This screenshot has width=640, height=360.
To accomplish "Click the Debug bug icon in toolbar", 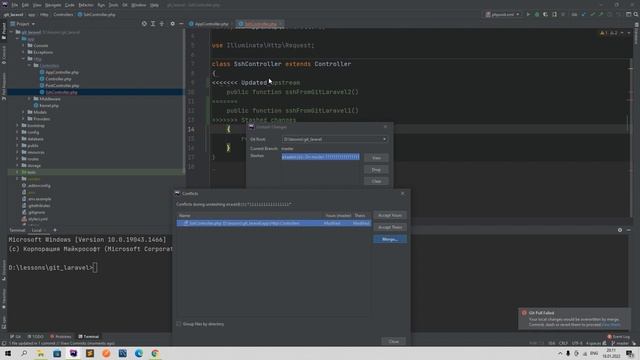I will [x=537, y=14].
